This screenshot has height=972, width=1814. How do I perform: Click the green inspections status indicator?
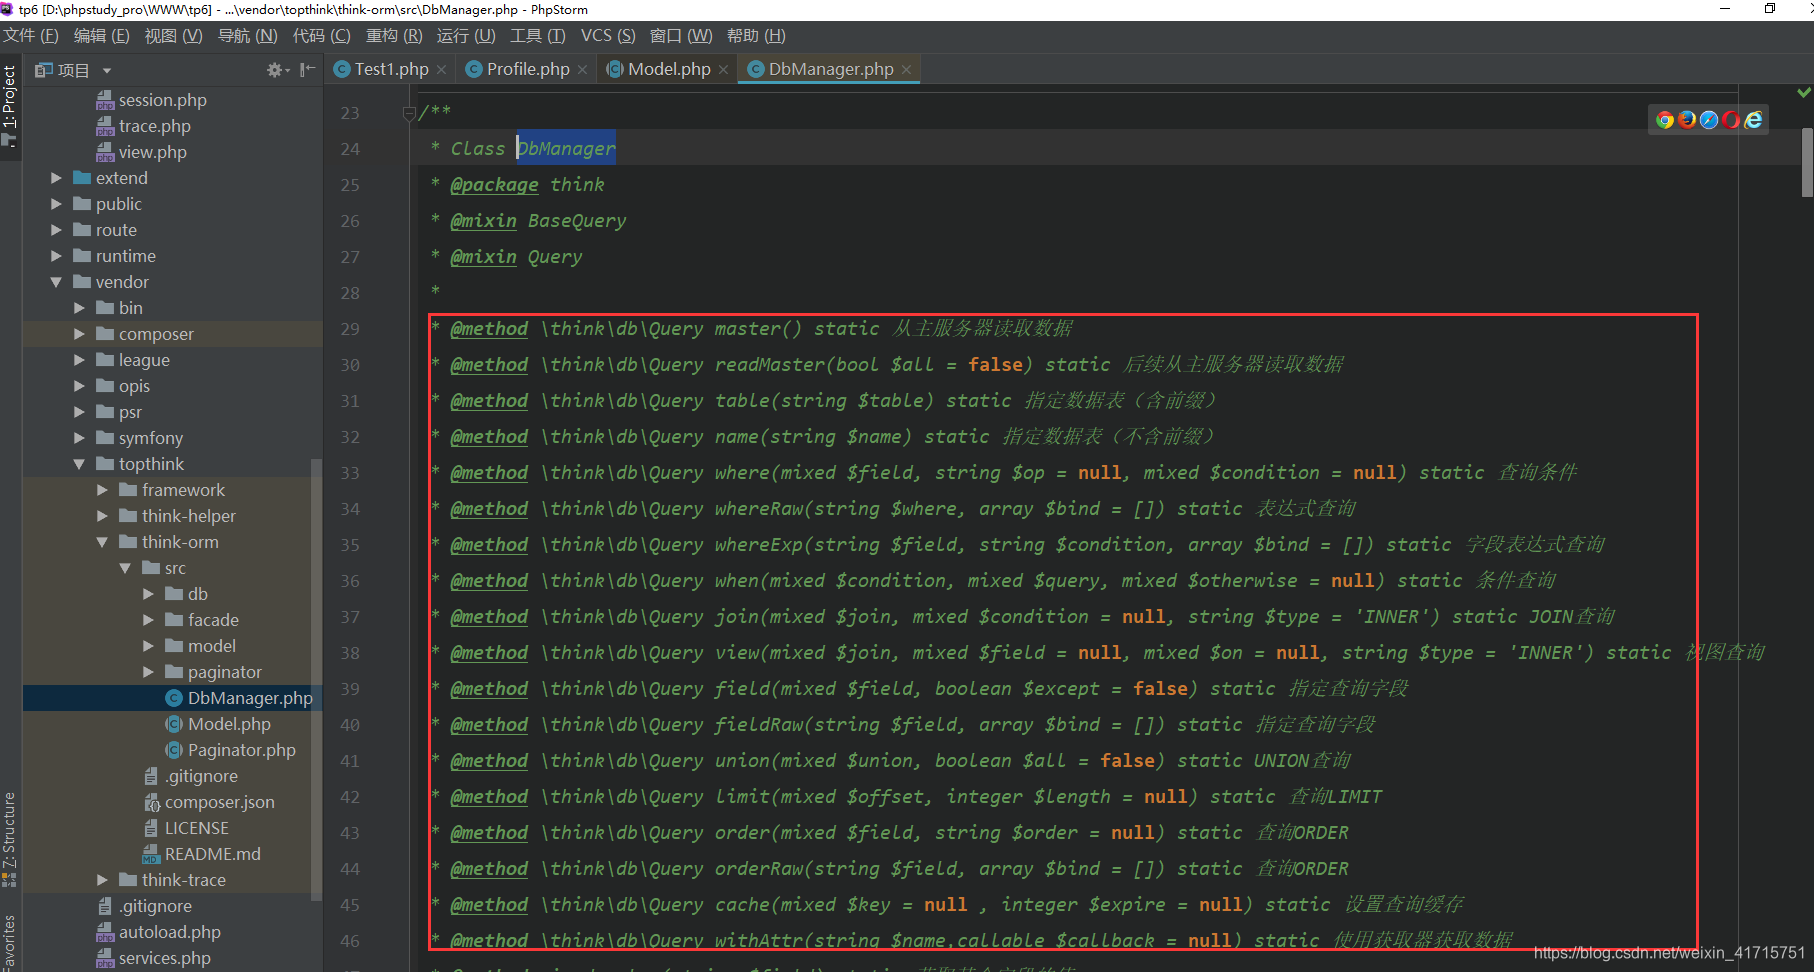click(1804, 91)
